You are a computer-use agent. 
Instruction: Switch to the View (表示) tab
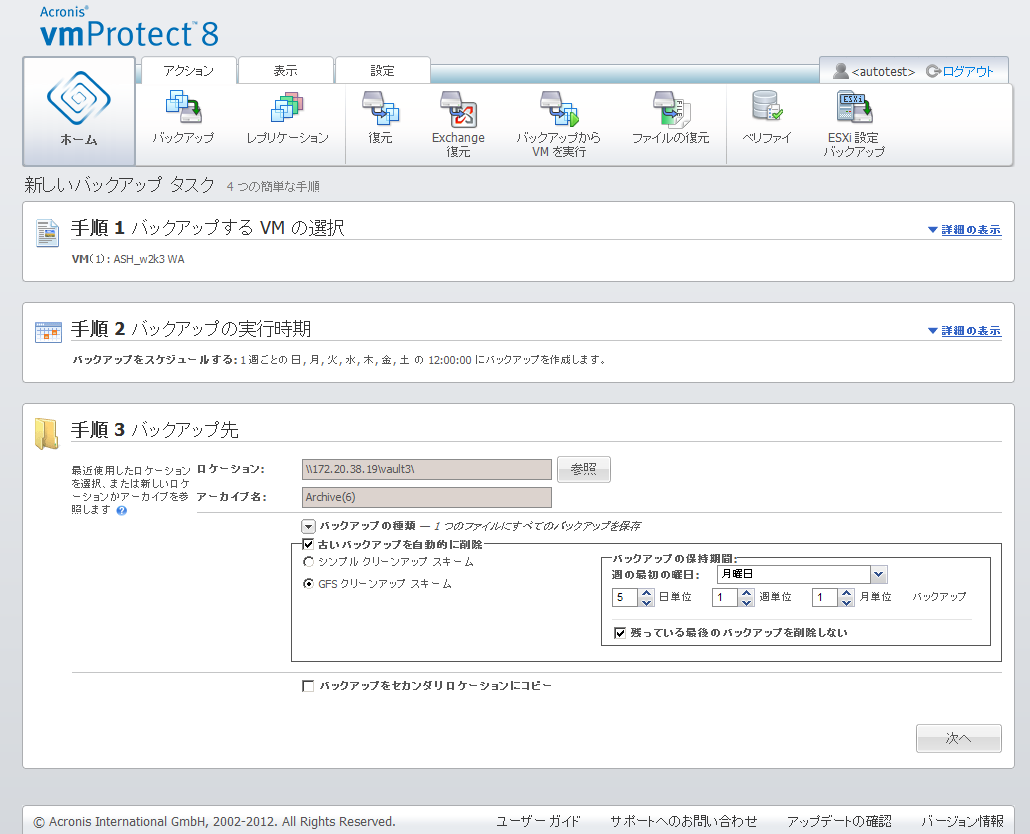click(x=285, y=71)
